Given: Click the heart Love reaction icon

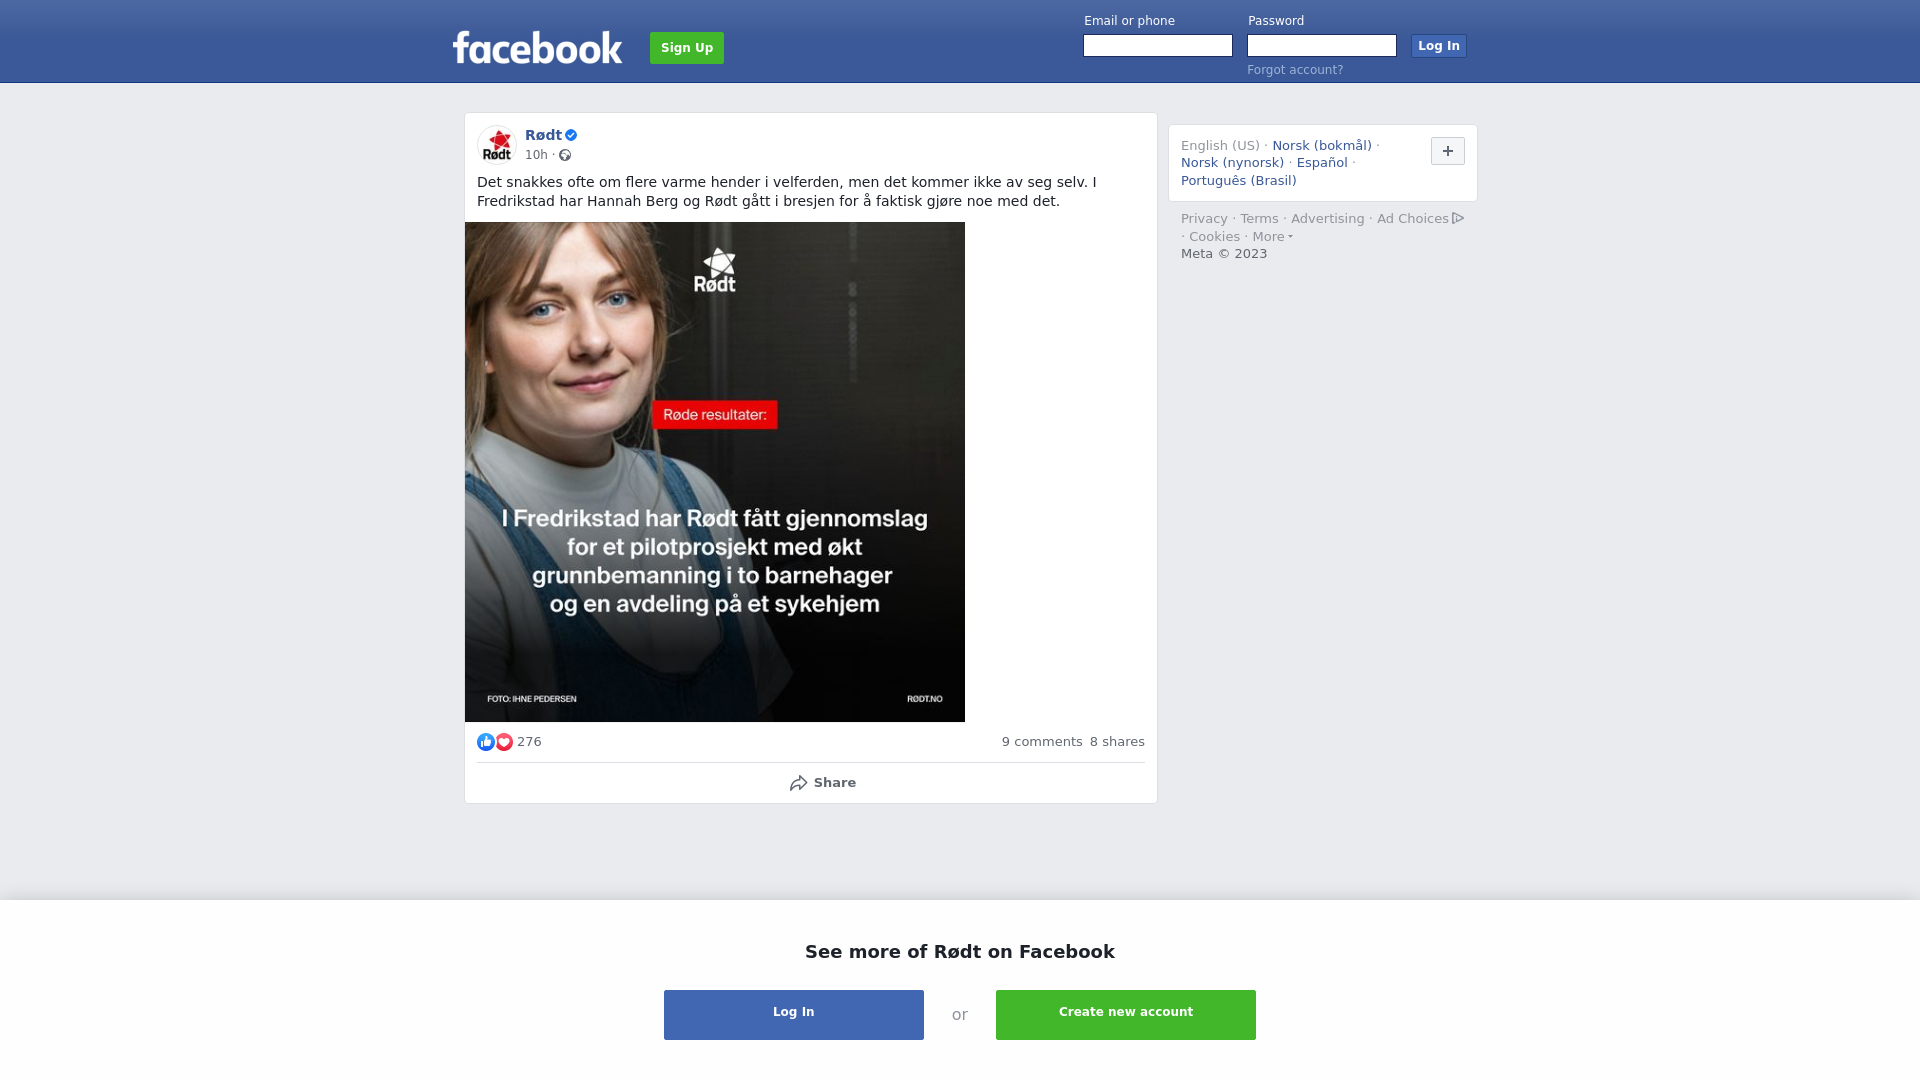Looking at the screenshot, I should click(504, 742).
